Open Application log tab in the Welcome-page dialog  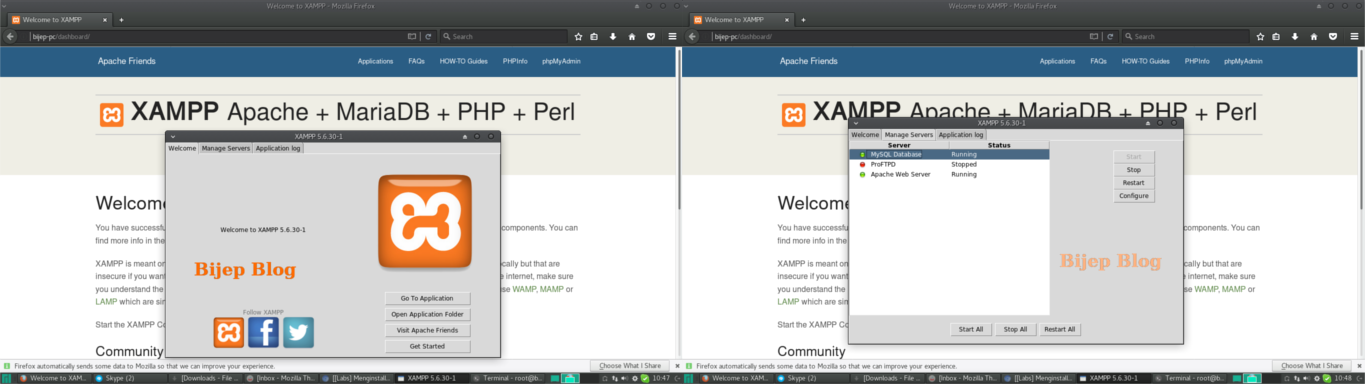(x=278, y=148)
